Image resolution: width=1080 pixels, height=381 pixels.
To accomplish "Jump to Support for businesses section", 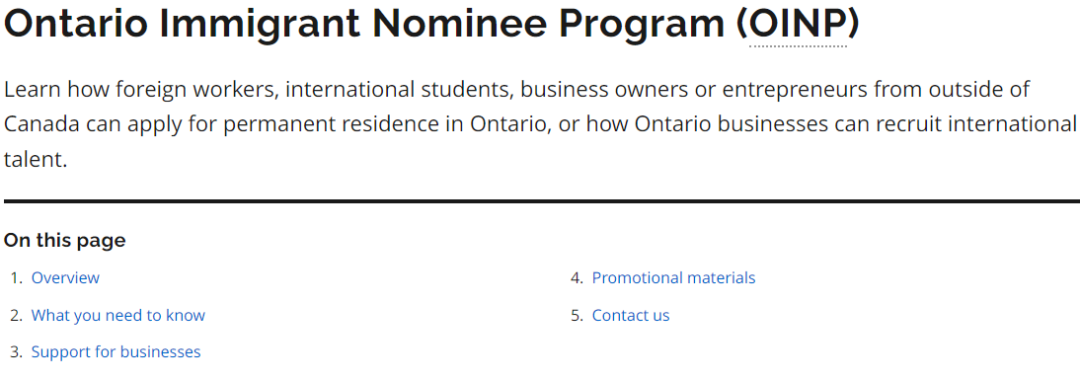I will click(116, 352).
